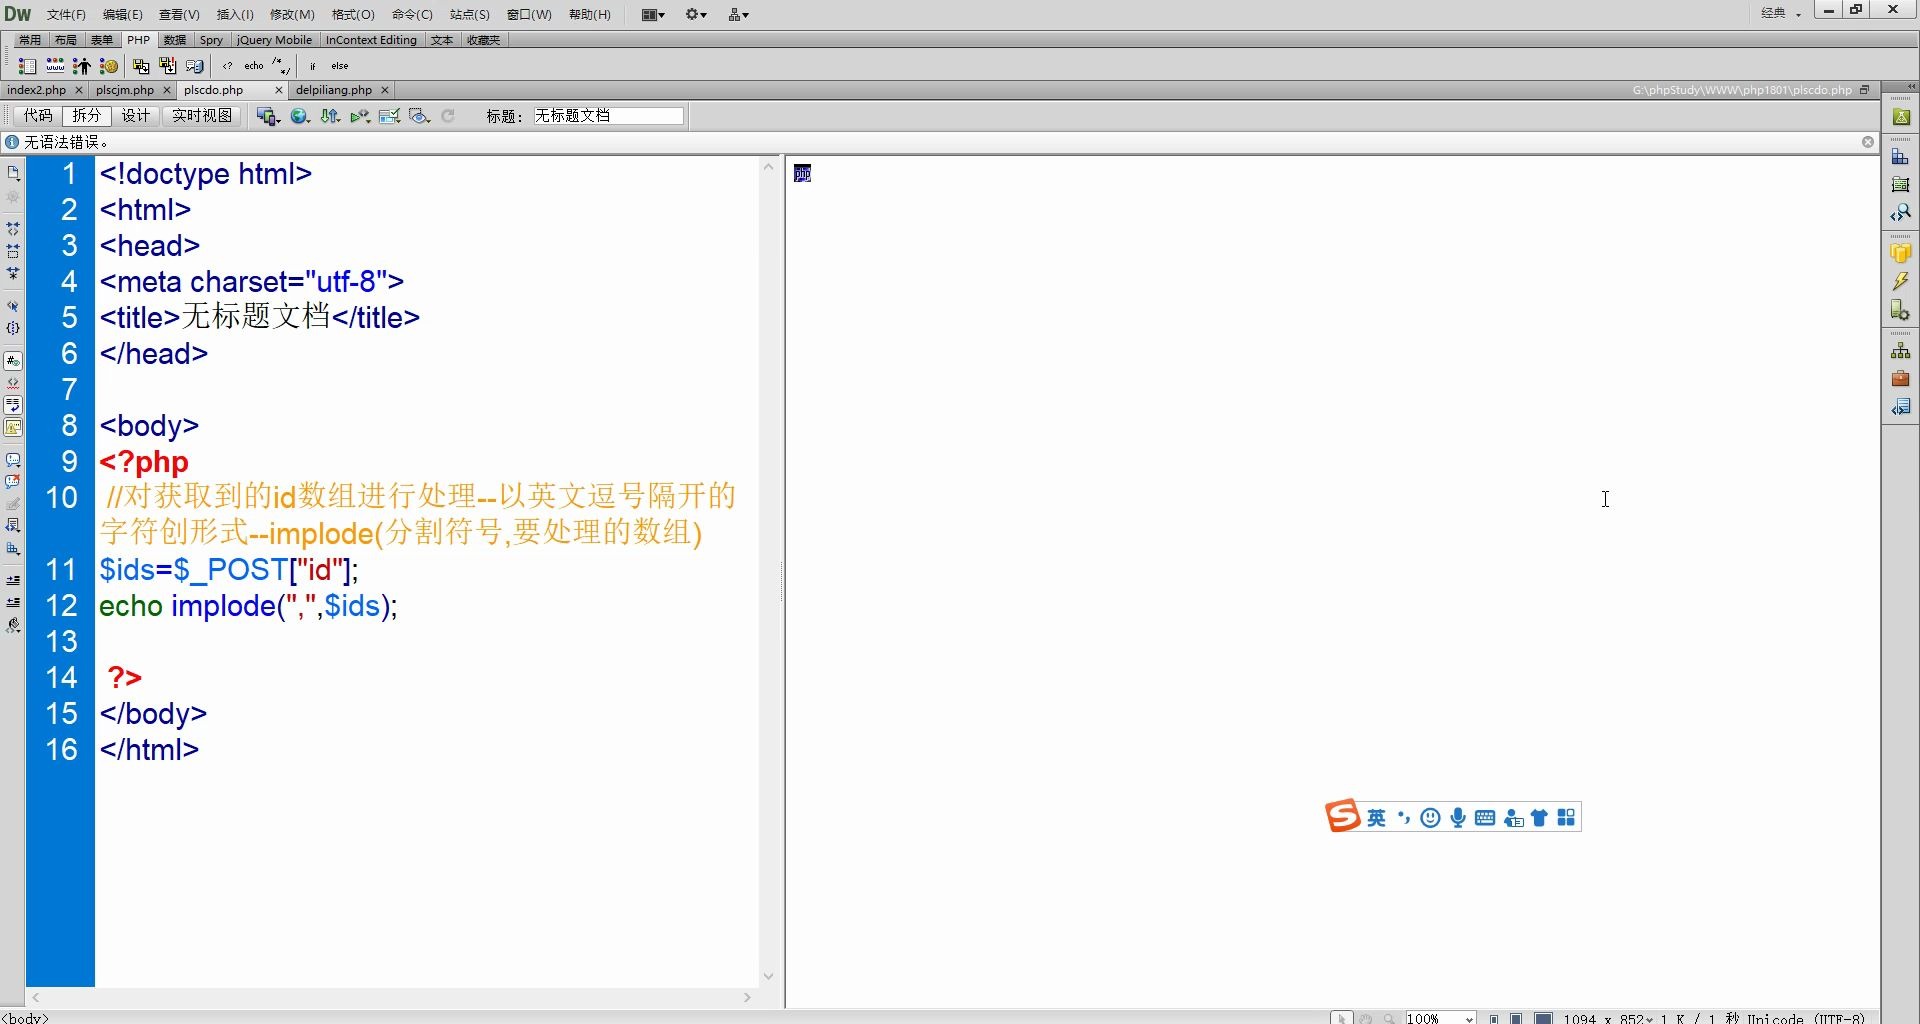Screen dimensions: 1920x1024
Task: Click the 拆分 split view button
Action: 86,115
